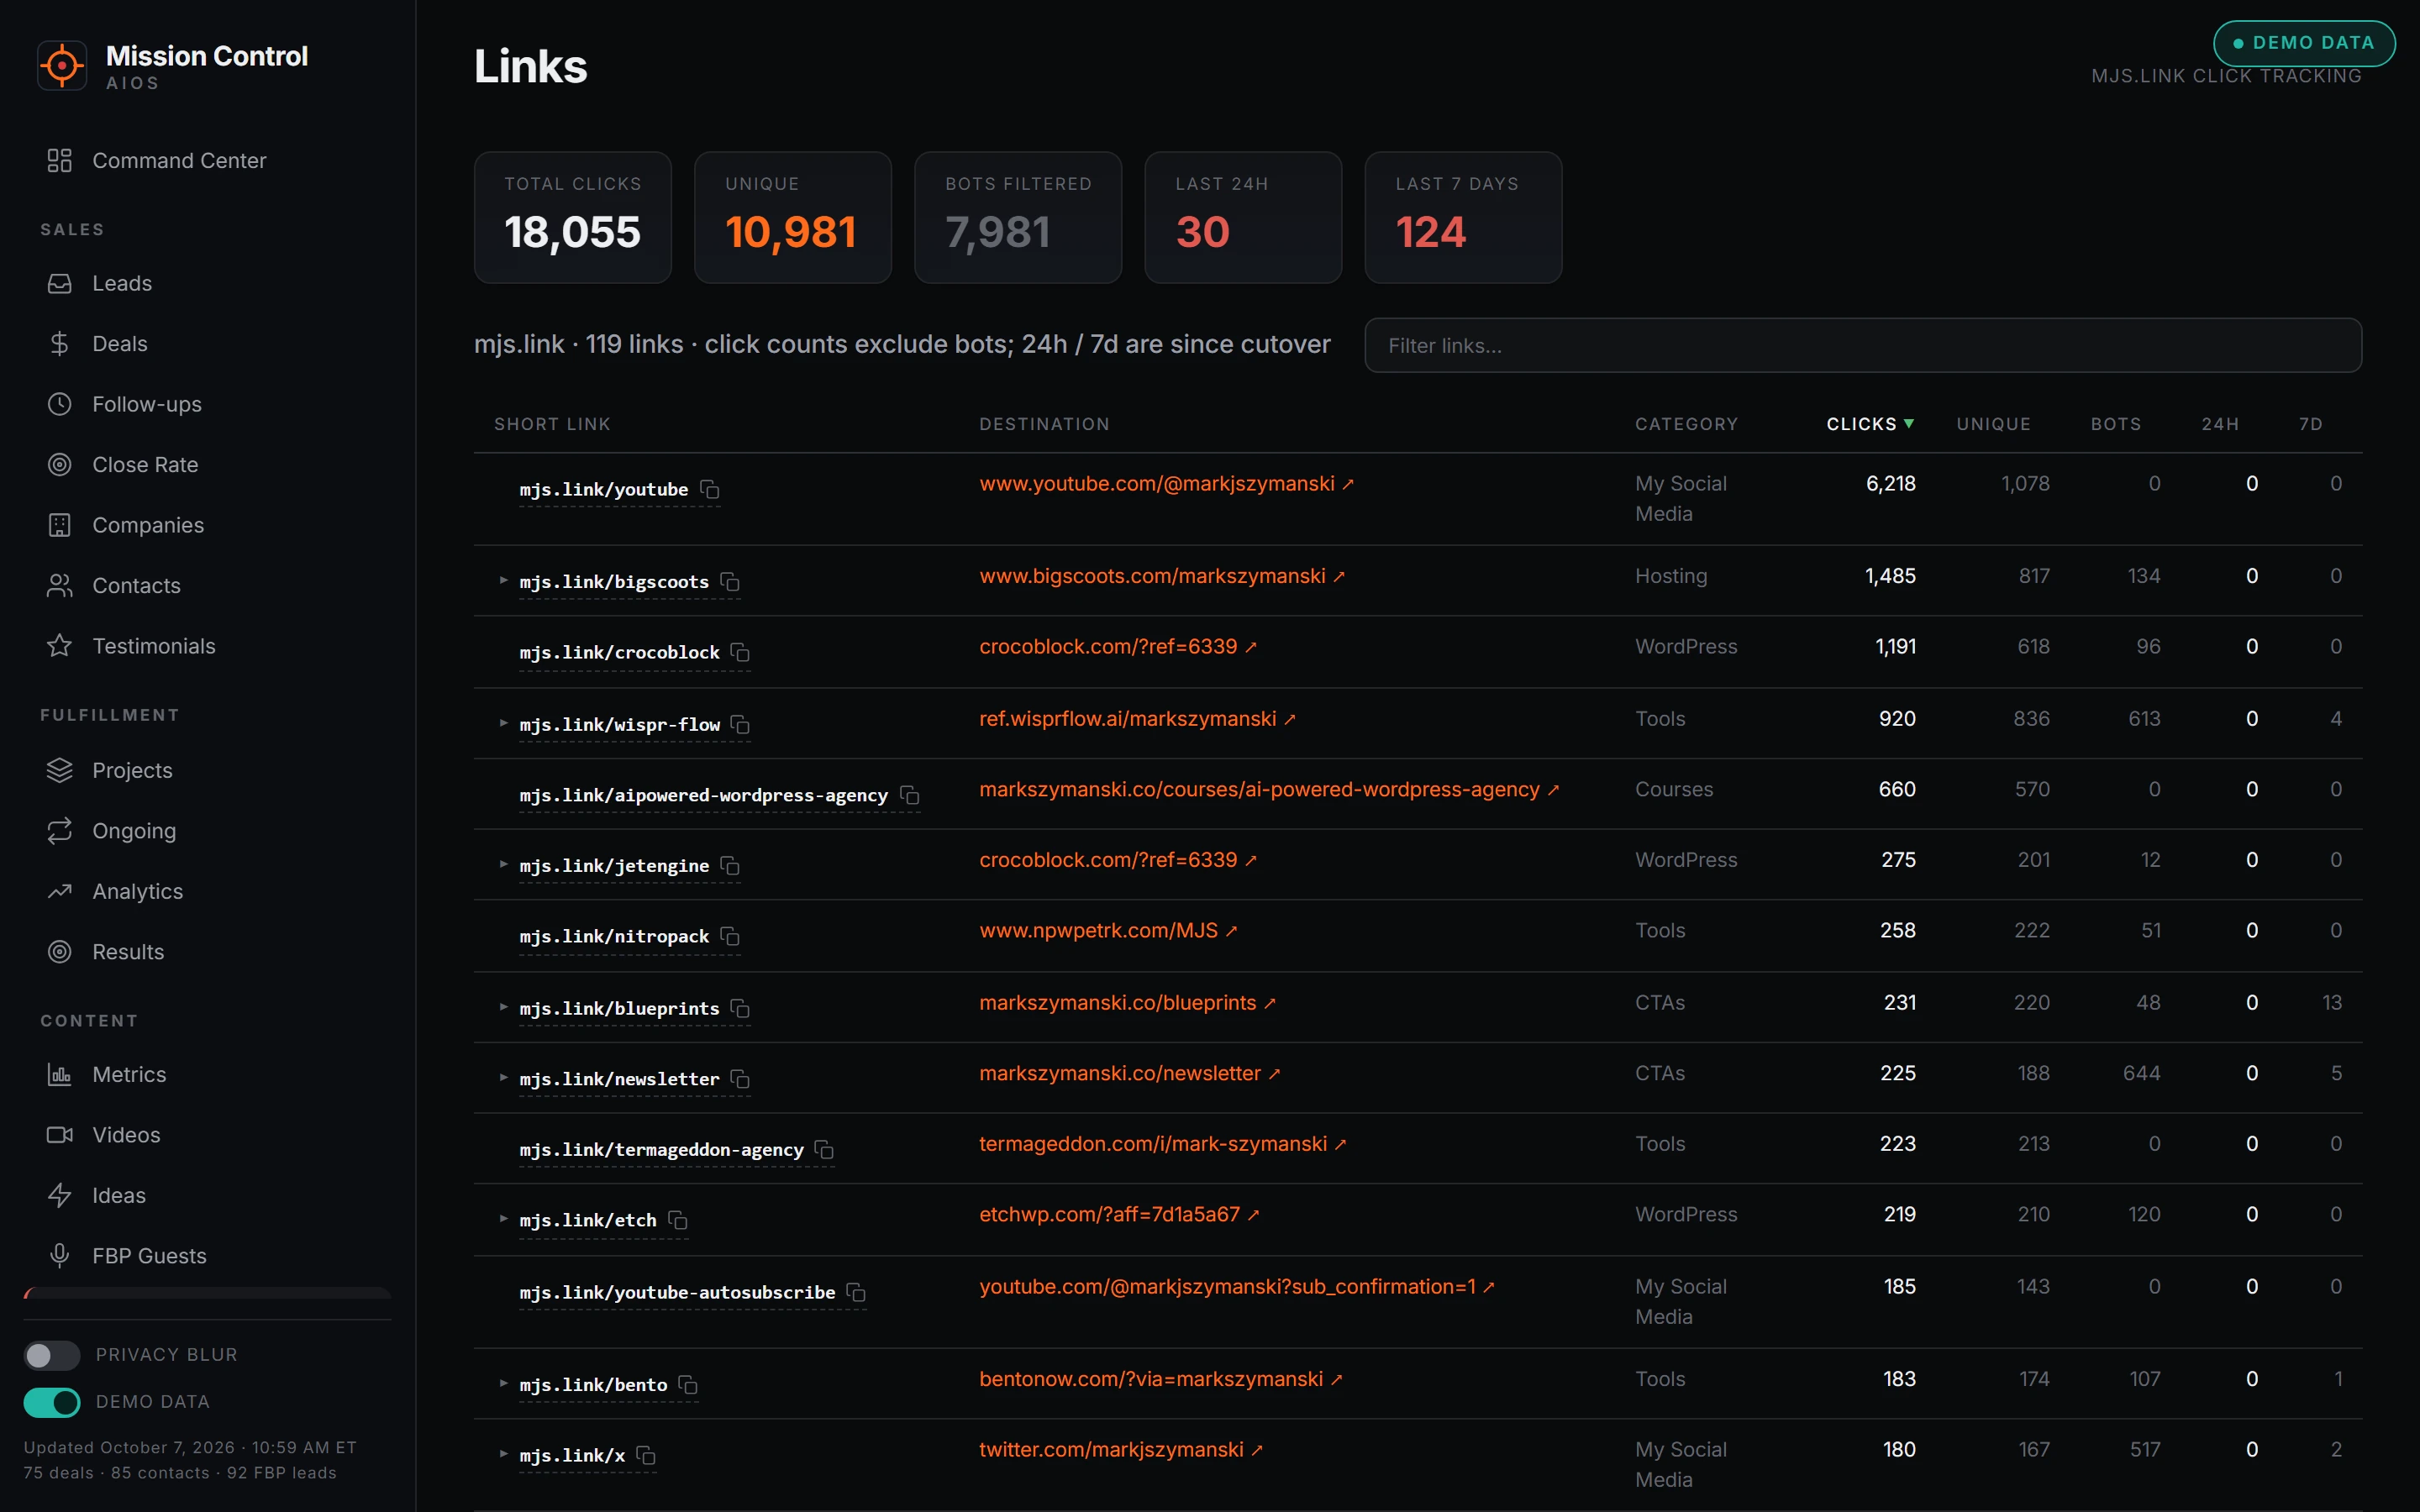This screenshot has width=2420, height=1512.
Task: Visit termageddon.com/i/mark-szymanski destination
Action: [1162, 1144]
